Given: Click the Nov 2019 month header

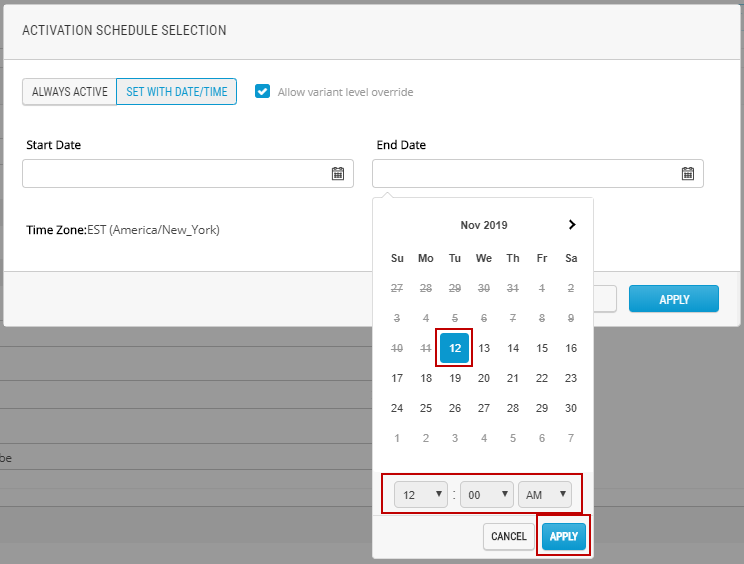Looking at the screenshot, I should tap(484, 225).
